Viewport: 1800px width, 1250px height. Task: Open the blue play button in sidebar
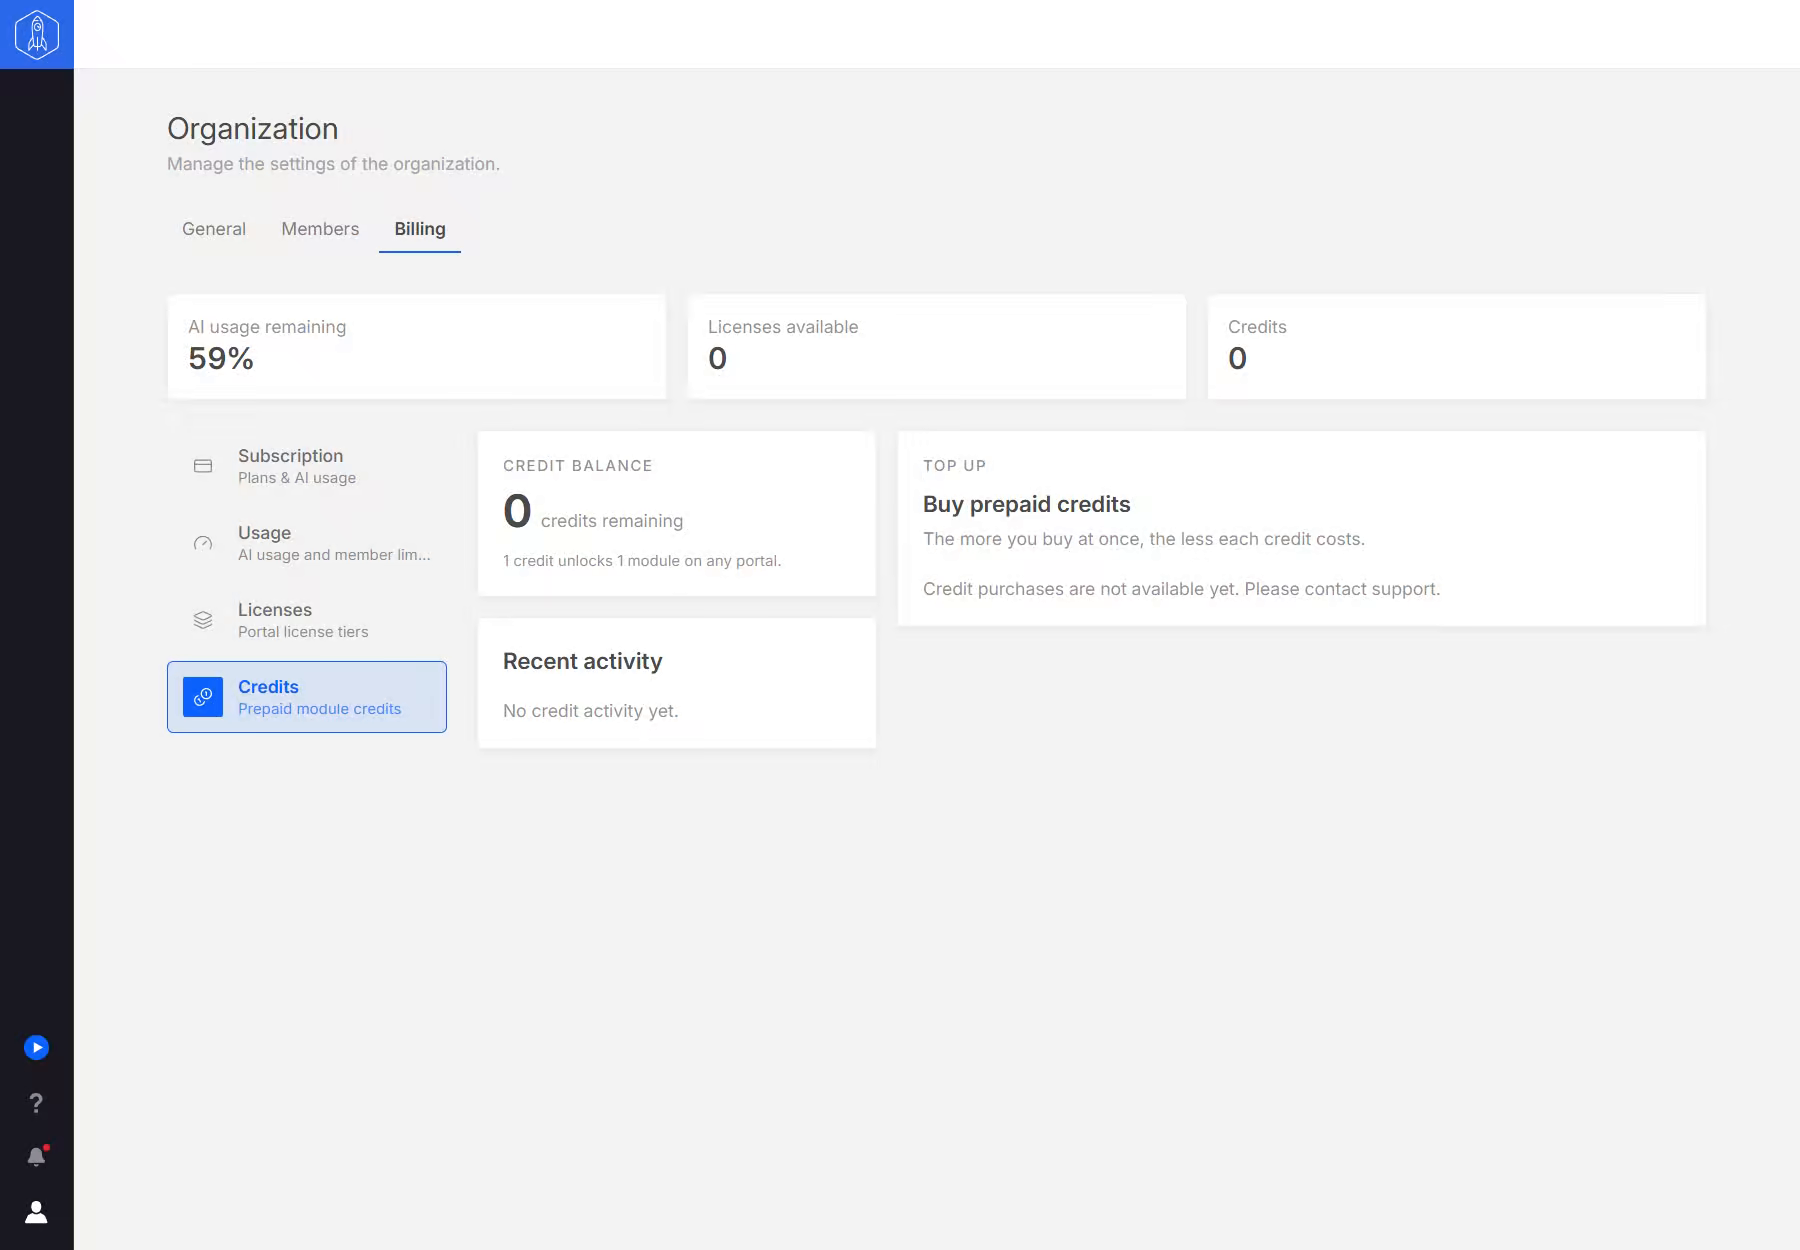[36, 1047]
